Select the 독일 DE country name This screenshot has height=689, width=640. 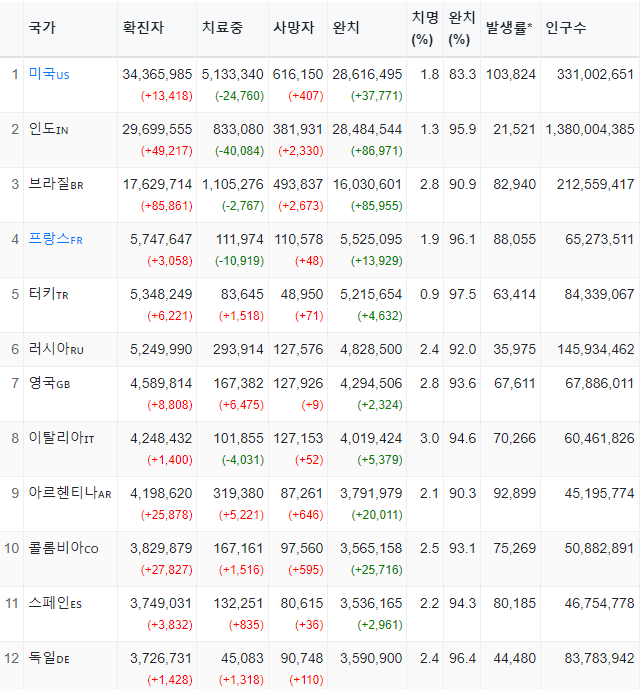tap(49, 658)
